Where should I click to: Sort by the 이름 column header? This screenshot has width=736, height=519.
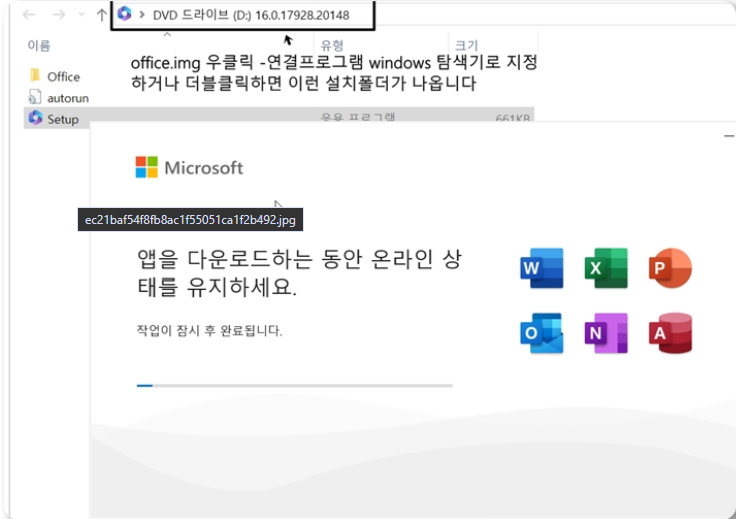[x=39, y=46]
